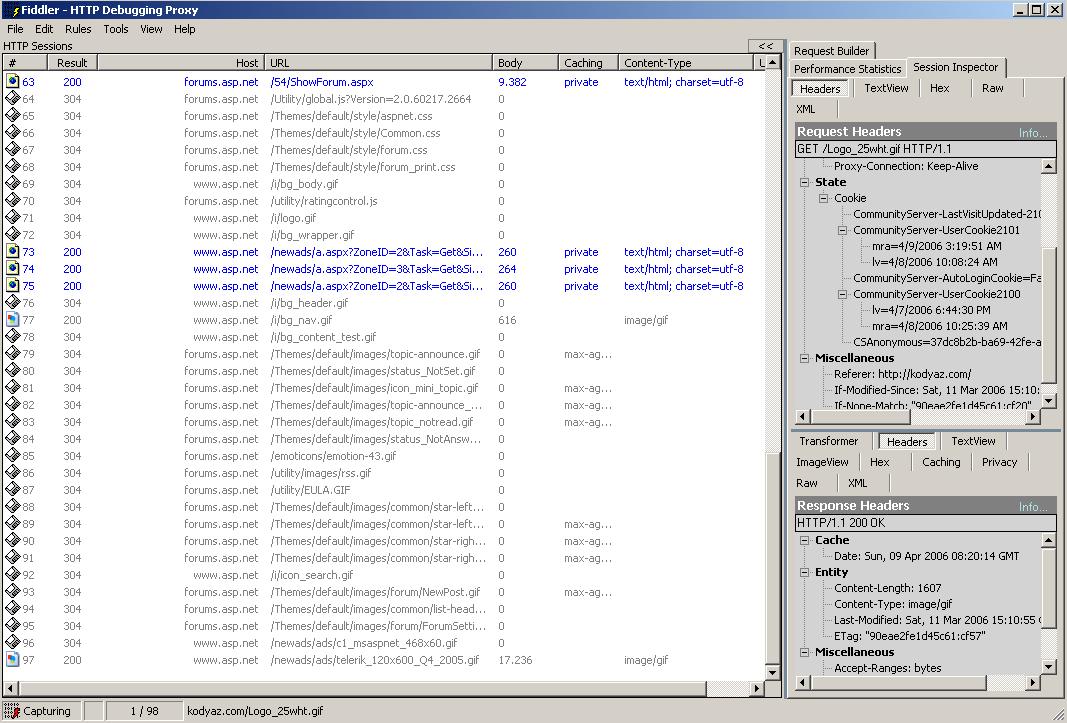Click the icon beside session 90
This screenshot has width=1067, height=723.
12,541
